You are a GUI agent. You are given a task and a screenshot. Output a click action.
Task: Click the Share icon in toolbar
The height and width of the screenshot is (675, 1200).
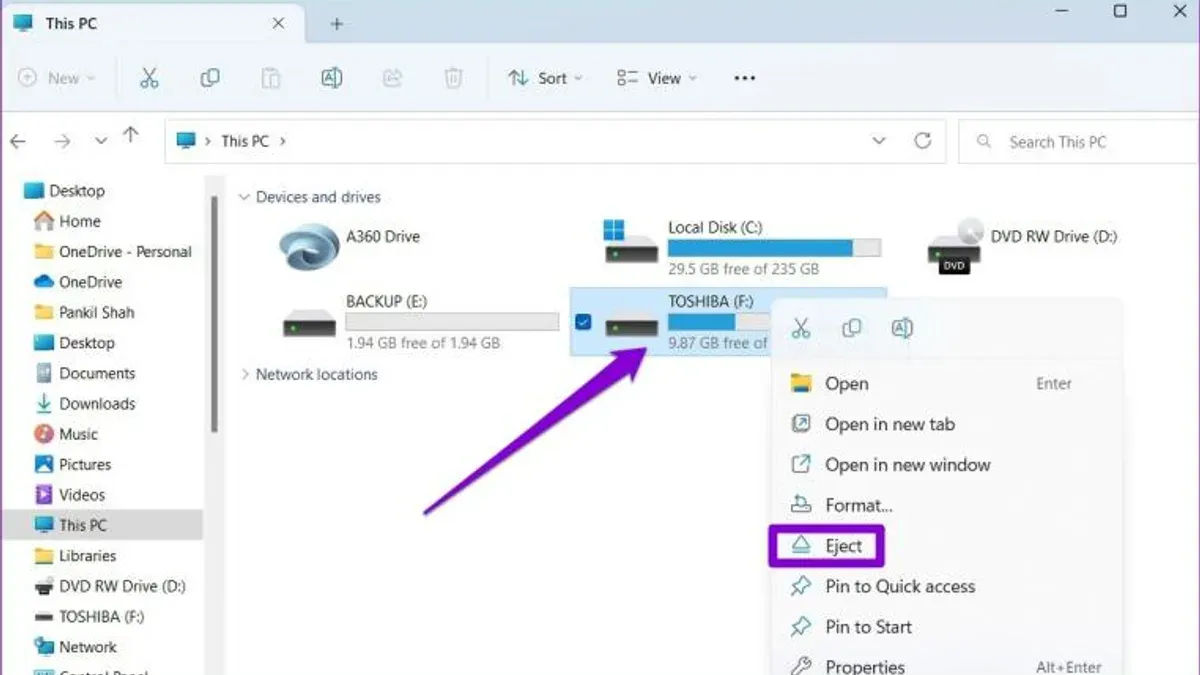[x=392, y=78]
